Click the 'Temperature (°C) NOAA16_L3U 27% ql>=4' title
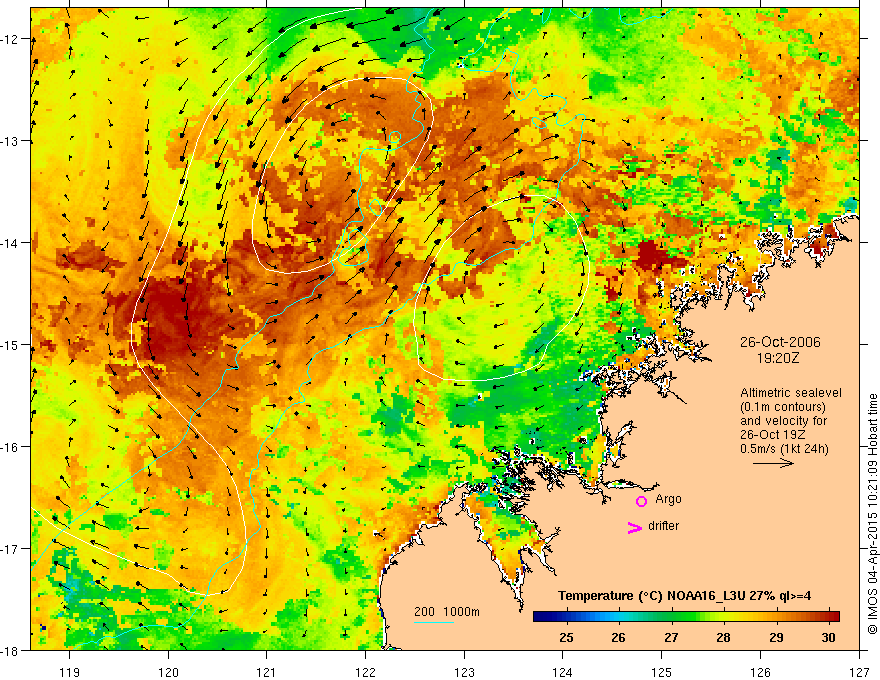The height and width of the screenshot is (680, 880). 684,596
